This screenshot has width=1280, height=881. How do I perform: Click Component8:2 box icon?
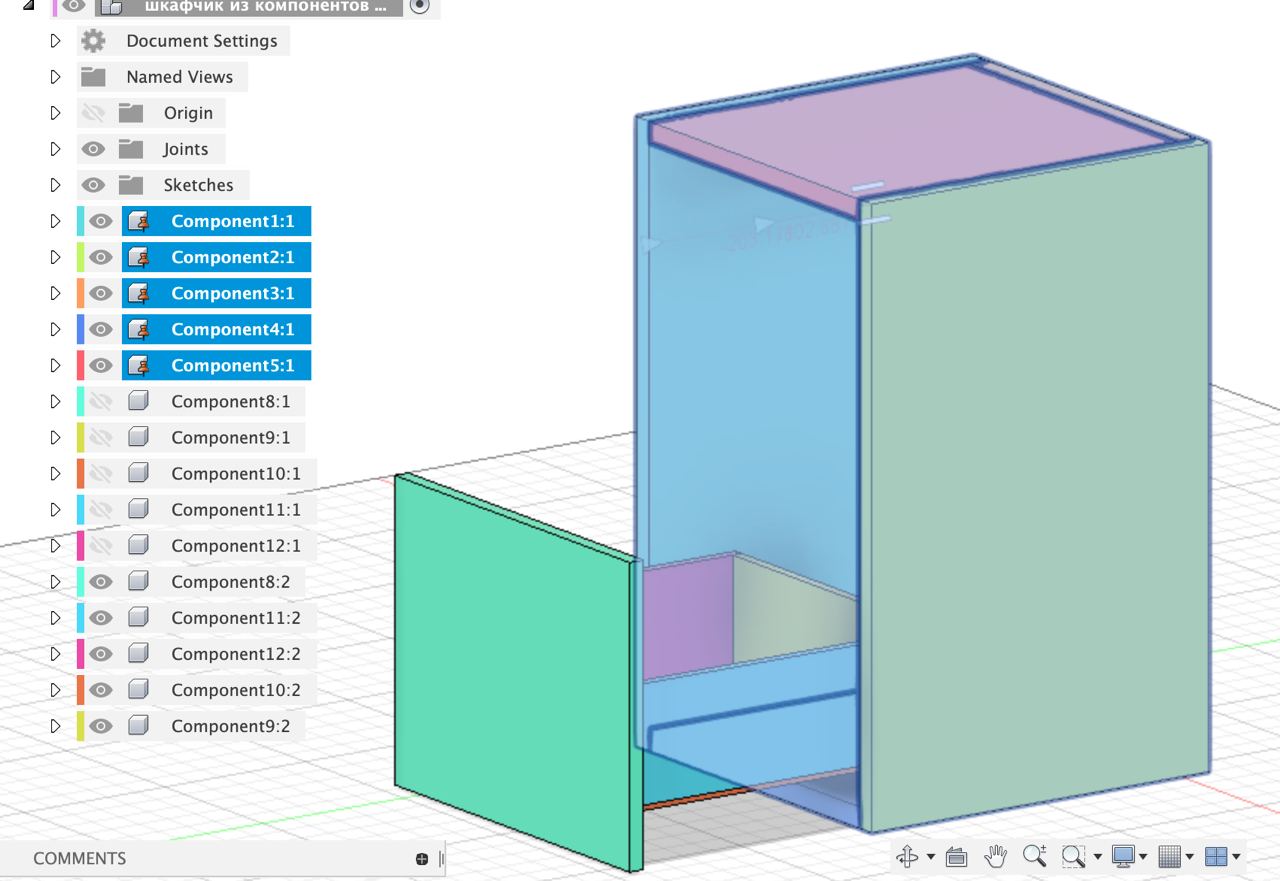click(x=139, y=581)
